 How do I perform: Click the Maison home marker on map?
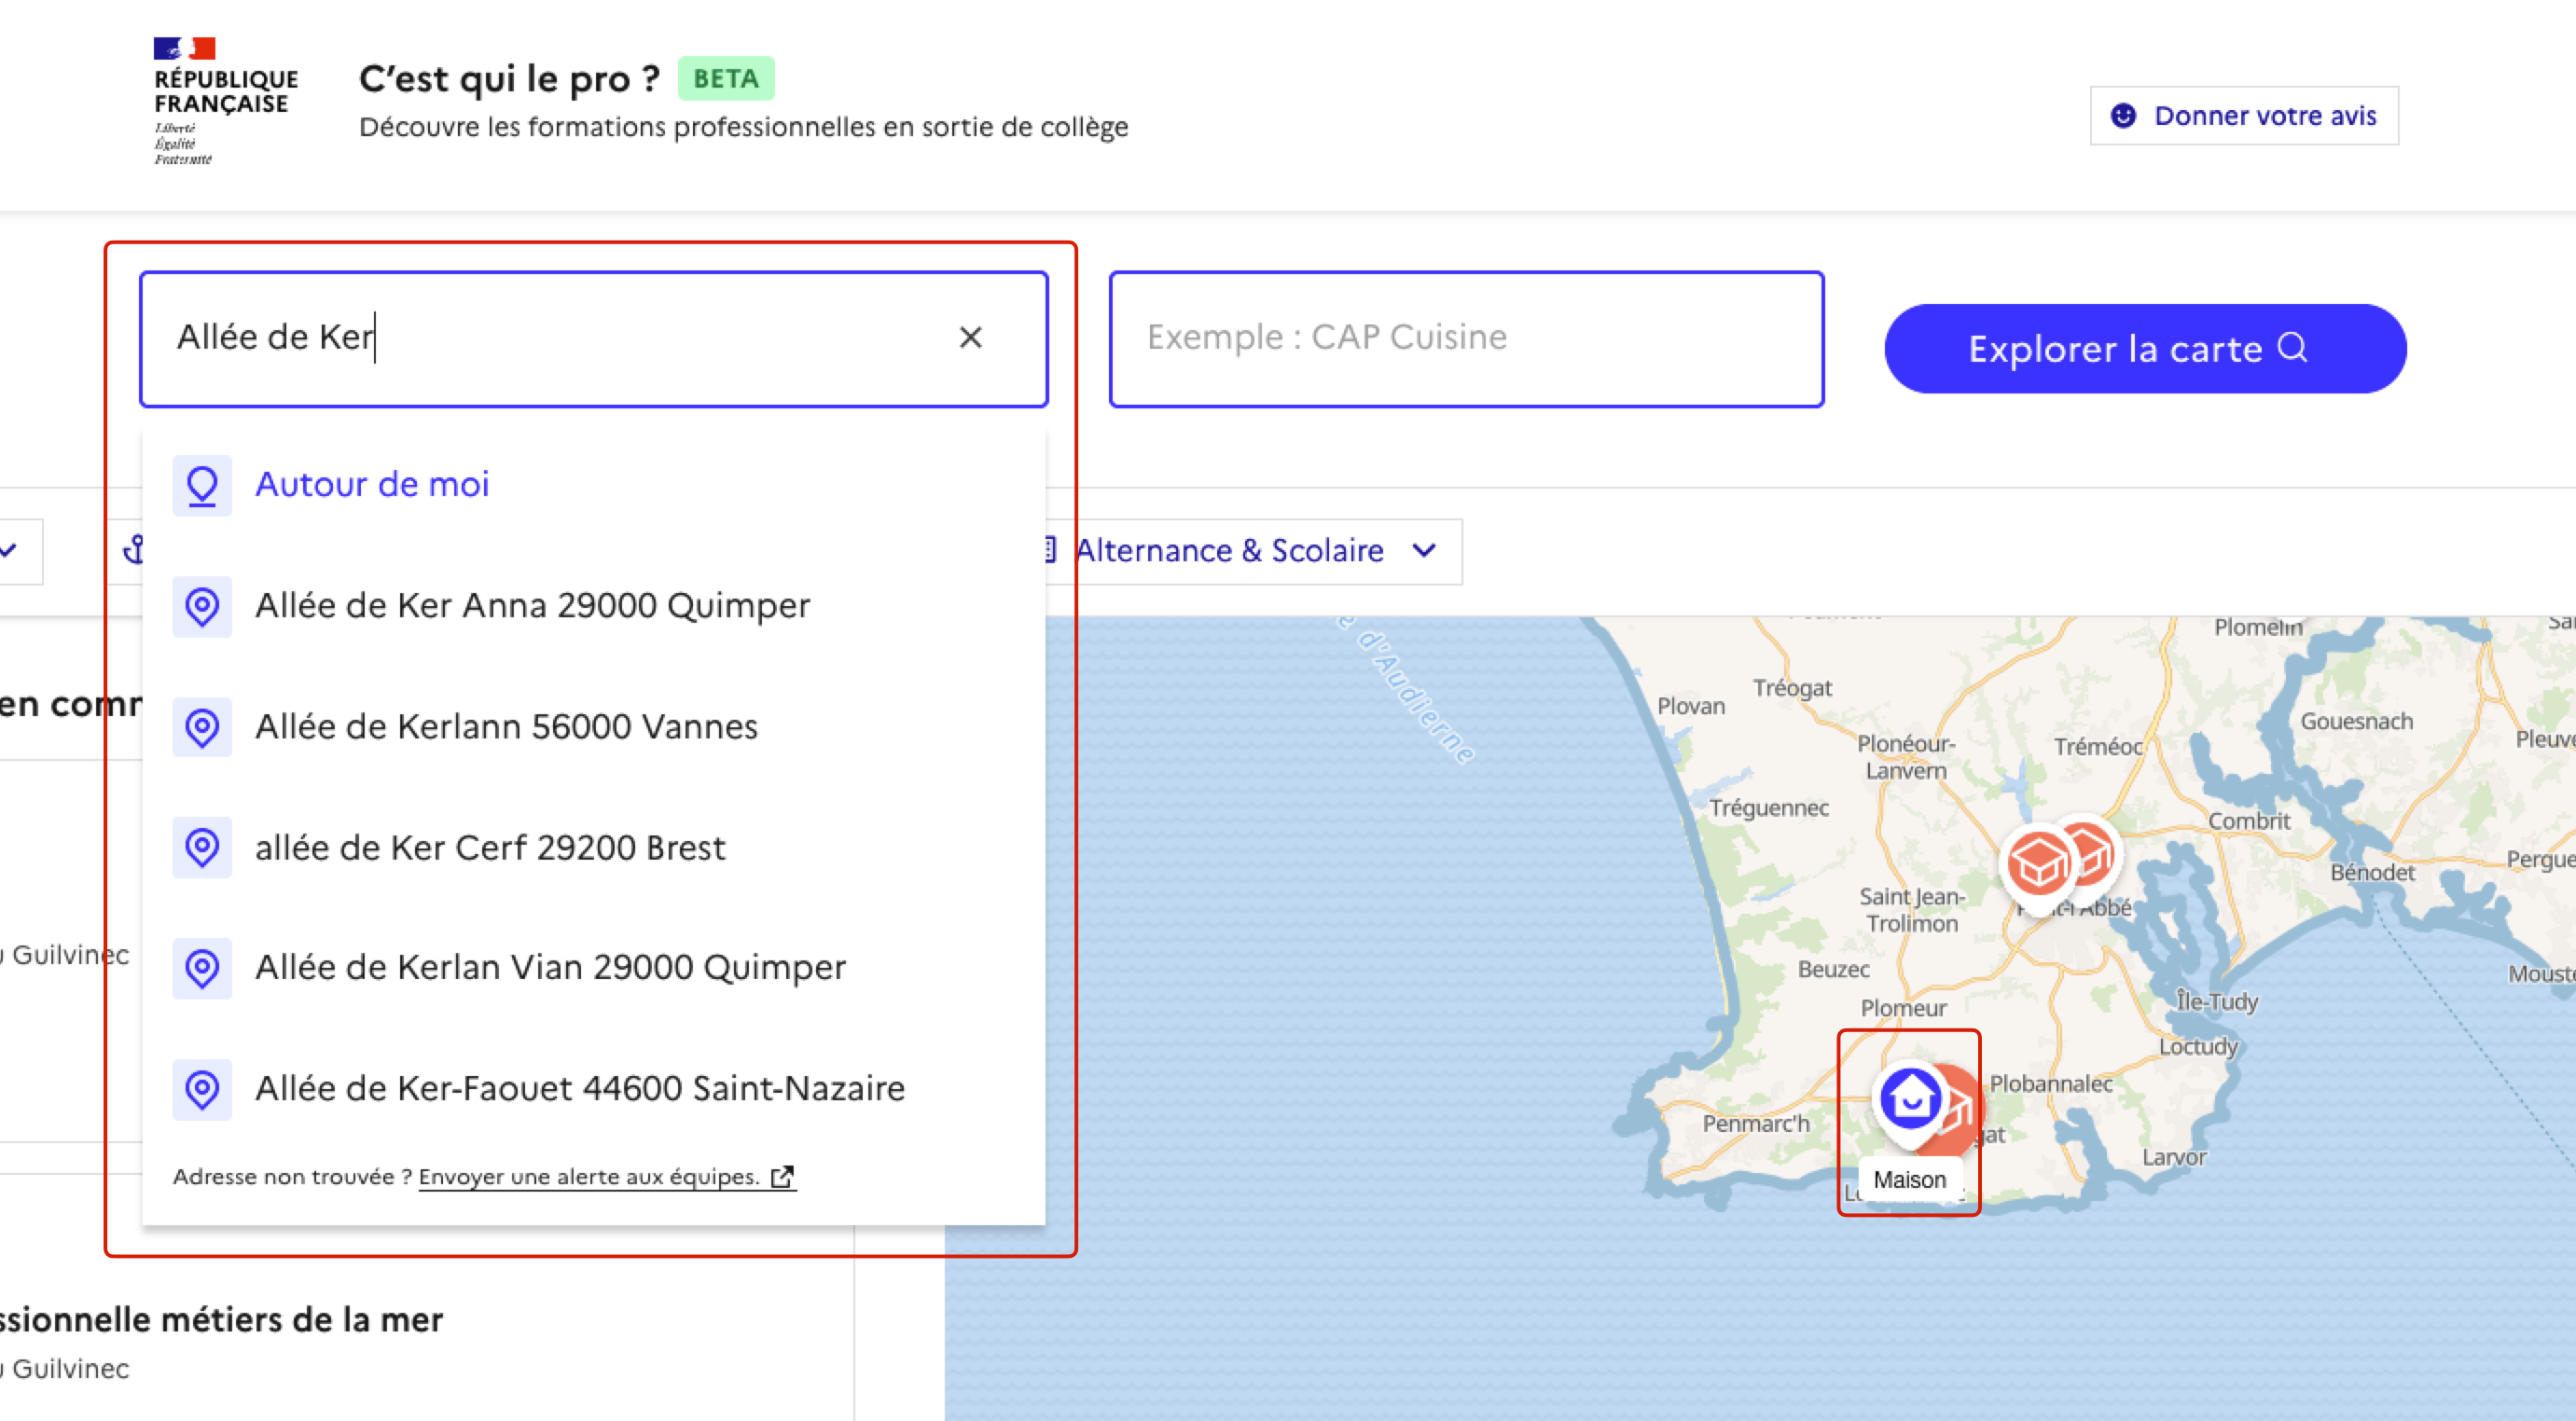(1909, 1099)
